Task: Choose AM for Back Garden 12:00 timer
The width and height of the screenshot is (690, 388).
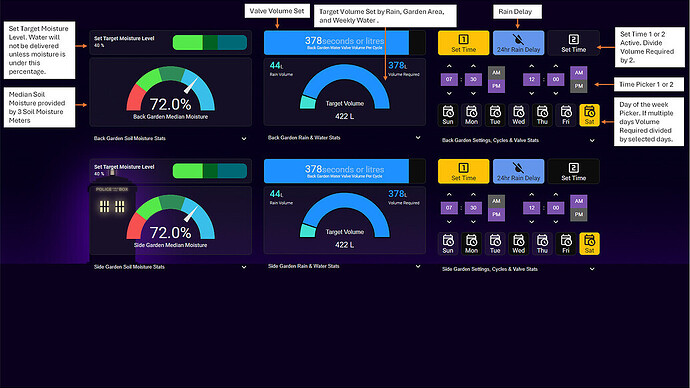Action: click(579, 73)
